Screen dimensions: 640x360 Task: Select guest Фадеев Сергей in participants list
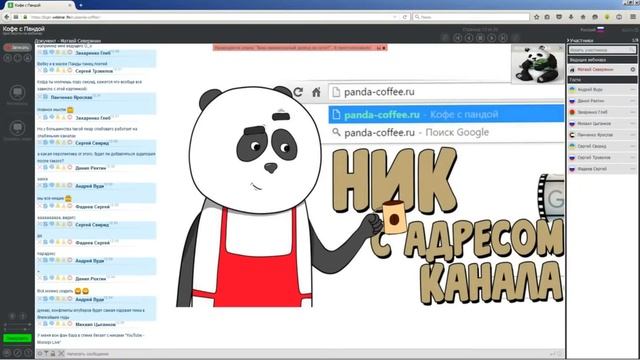point(602,169)
